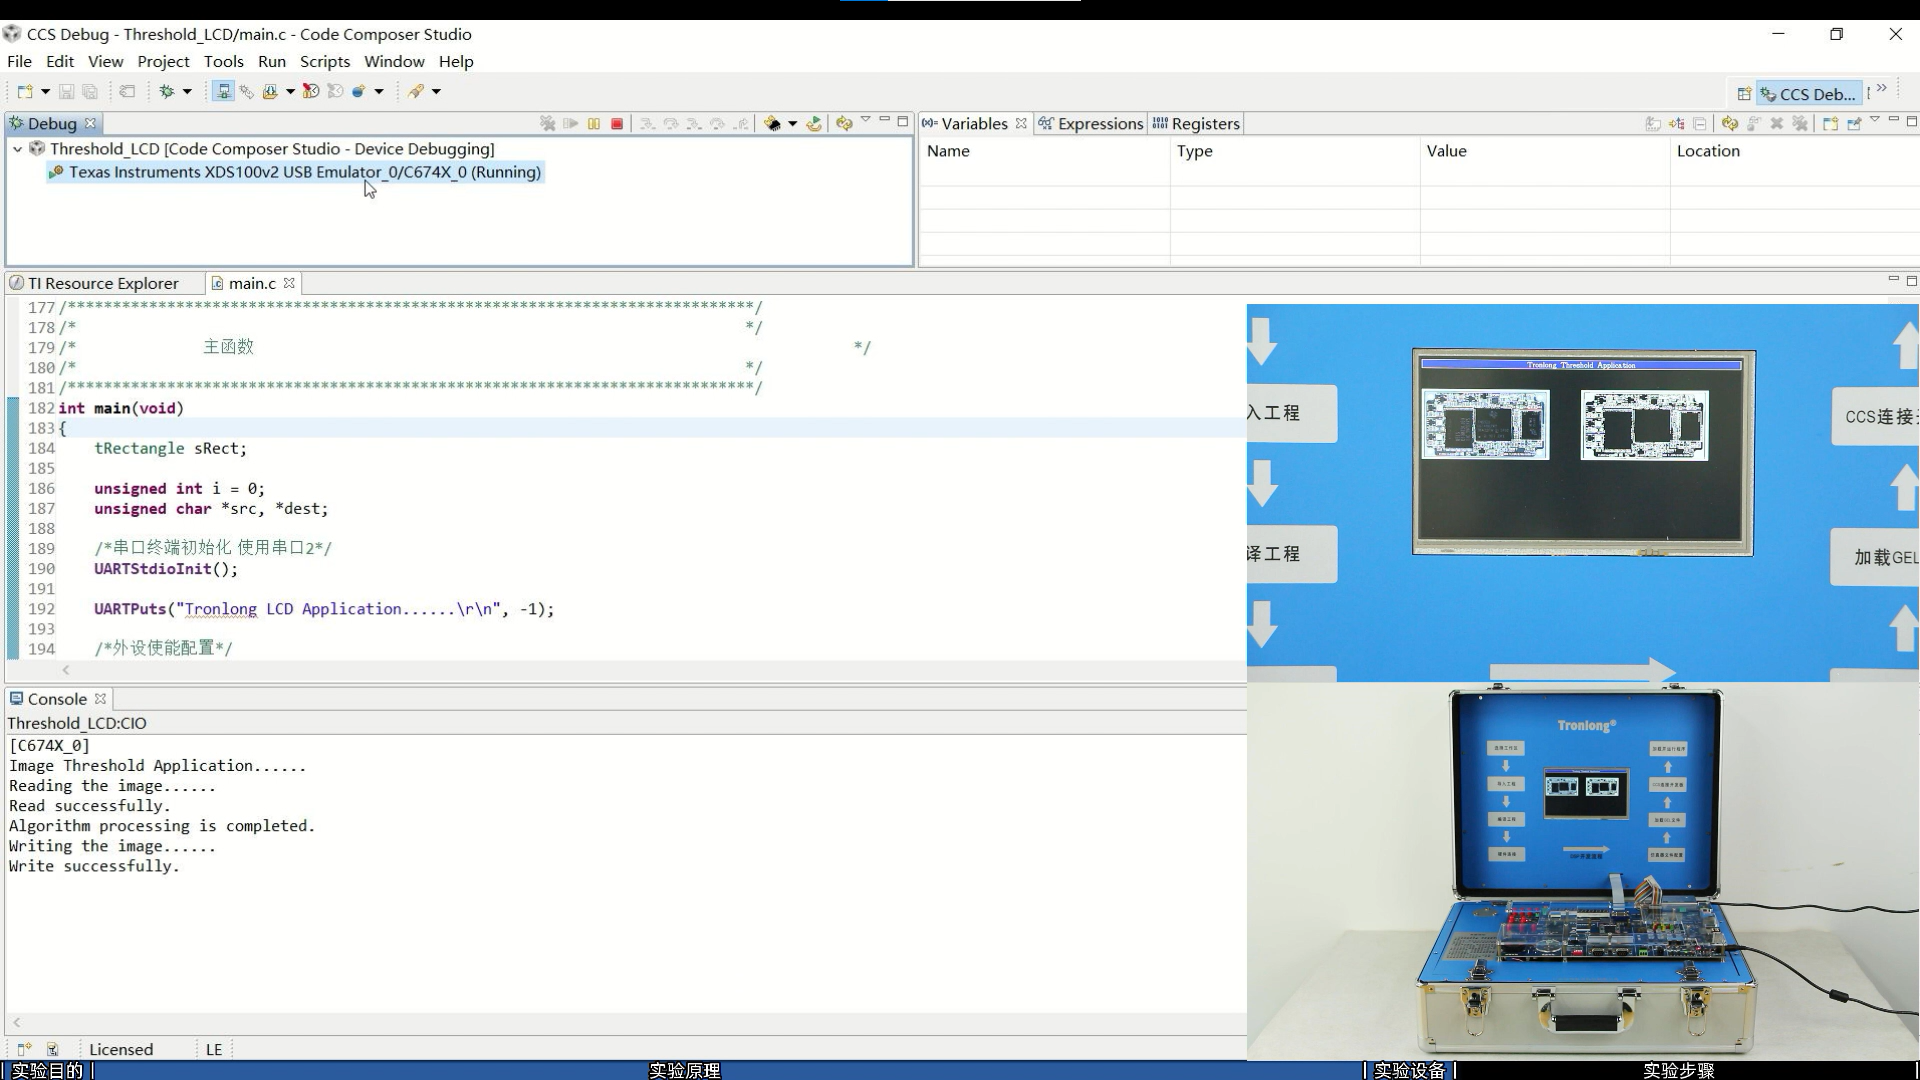Open the File menu
Viewport: 1920px width, 1080px height.
tap(19, 61)
